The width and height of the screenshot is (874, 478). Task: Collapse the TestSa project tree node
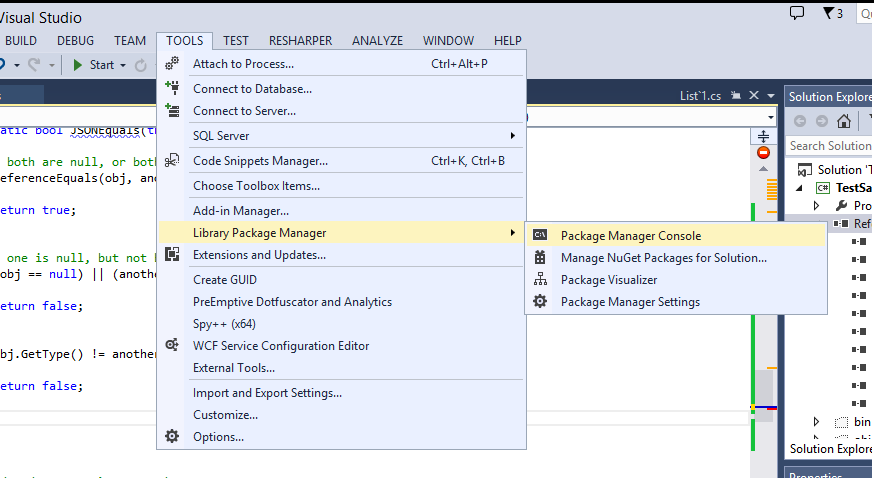(799, 188)
